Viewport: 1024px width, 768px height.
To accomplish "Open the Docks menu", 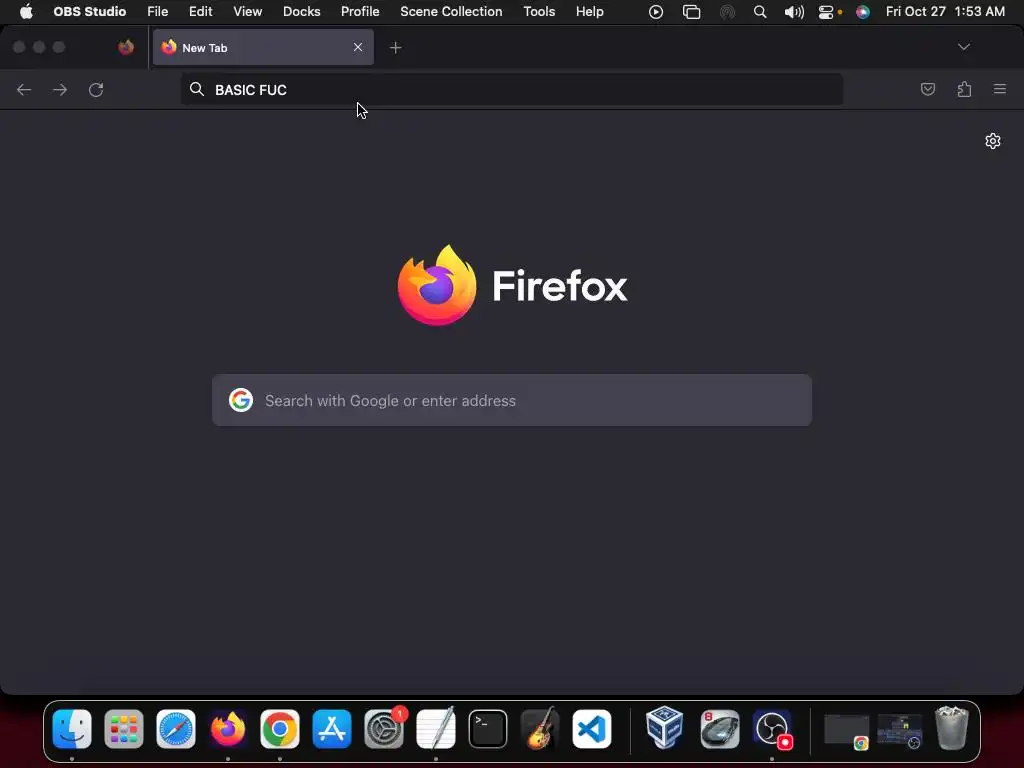I will click(x=302, y=12).
